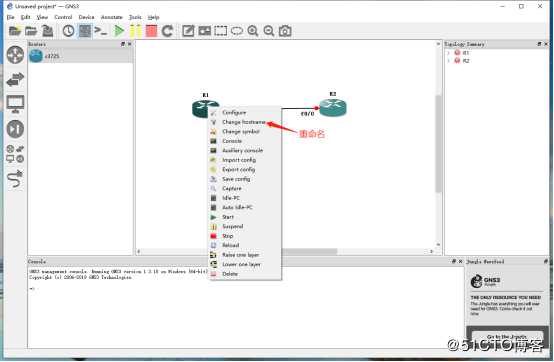Browse routers in device sidebar
This screenshot has width=554, height=362.
15,55
